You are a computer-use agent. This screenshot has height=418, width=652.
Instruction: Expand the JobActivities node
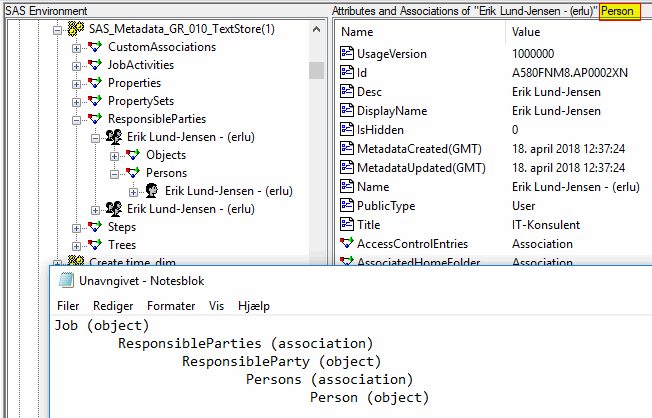(77, 65)
